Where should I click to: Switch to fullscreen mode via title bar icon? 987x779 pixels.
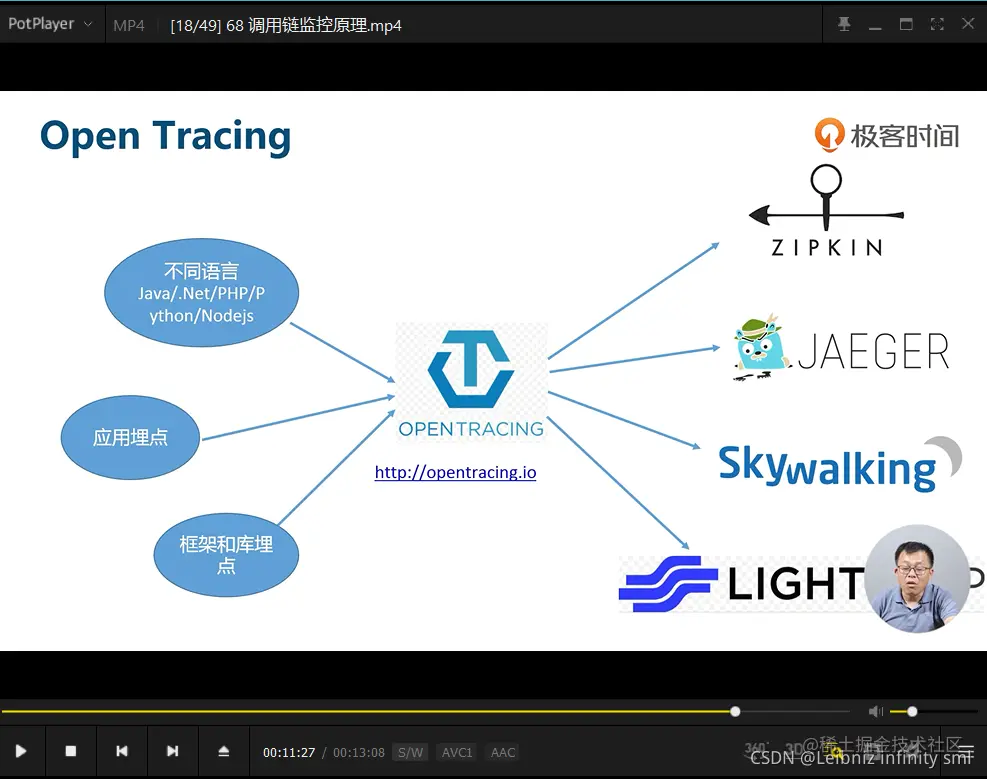pyautogui.click(x=937, y=25)
